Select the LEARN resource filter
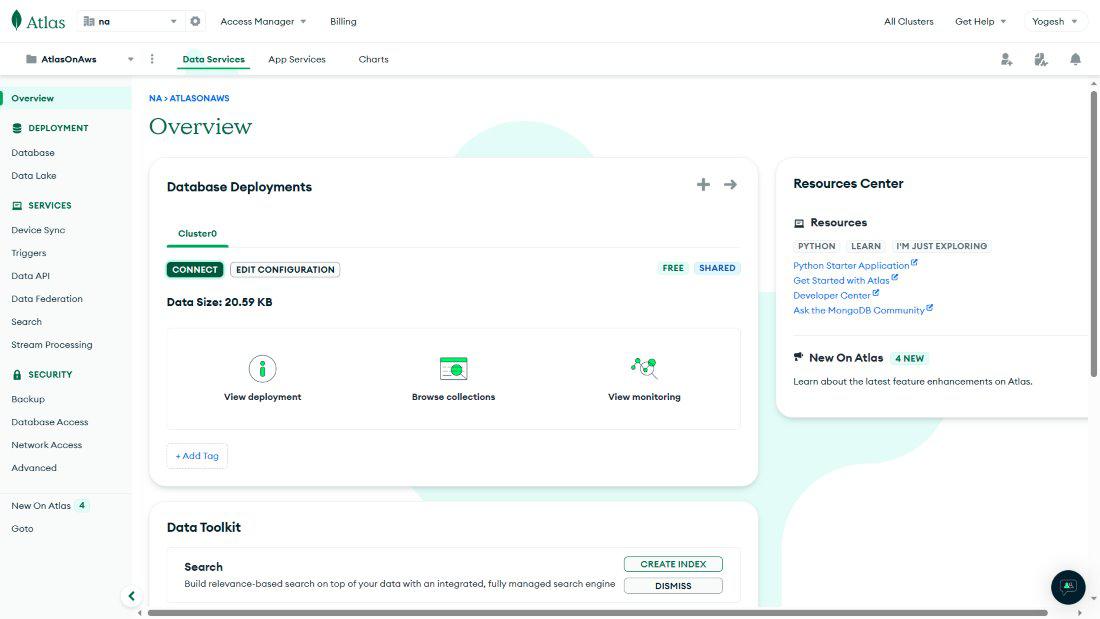This screenshot has height=619, width=1100. click(866, 246)
